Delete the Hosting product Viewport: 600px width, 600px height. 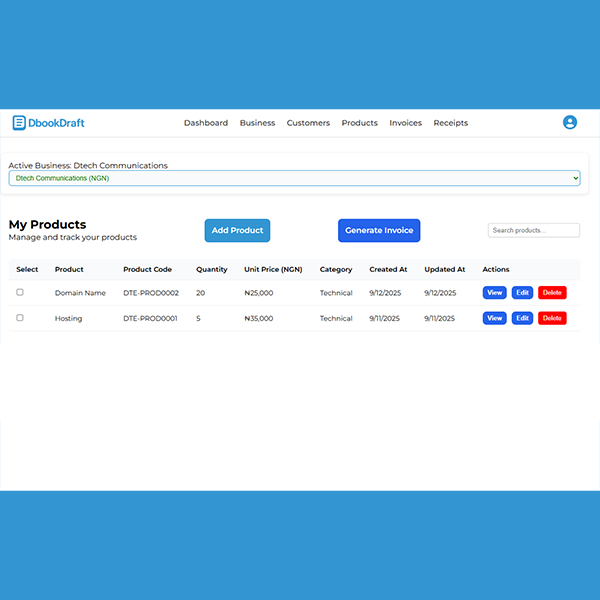552,318
